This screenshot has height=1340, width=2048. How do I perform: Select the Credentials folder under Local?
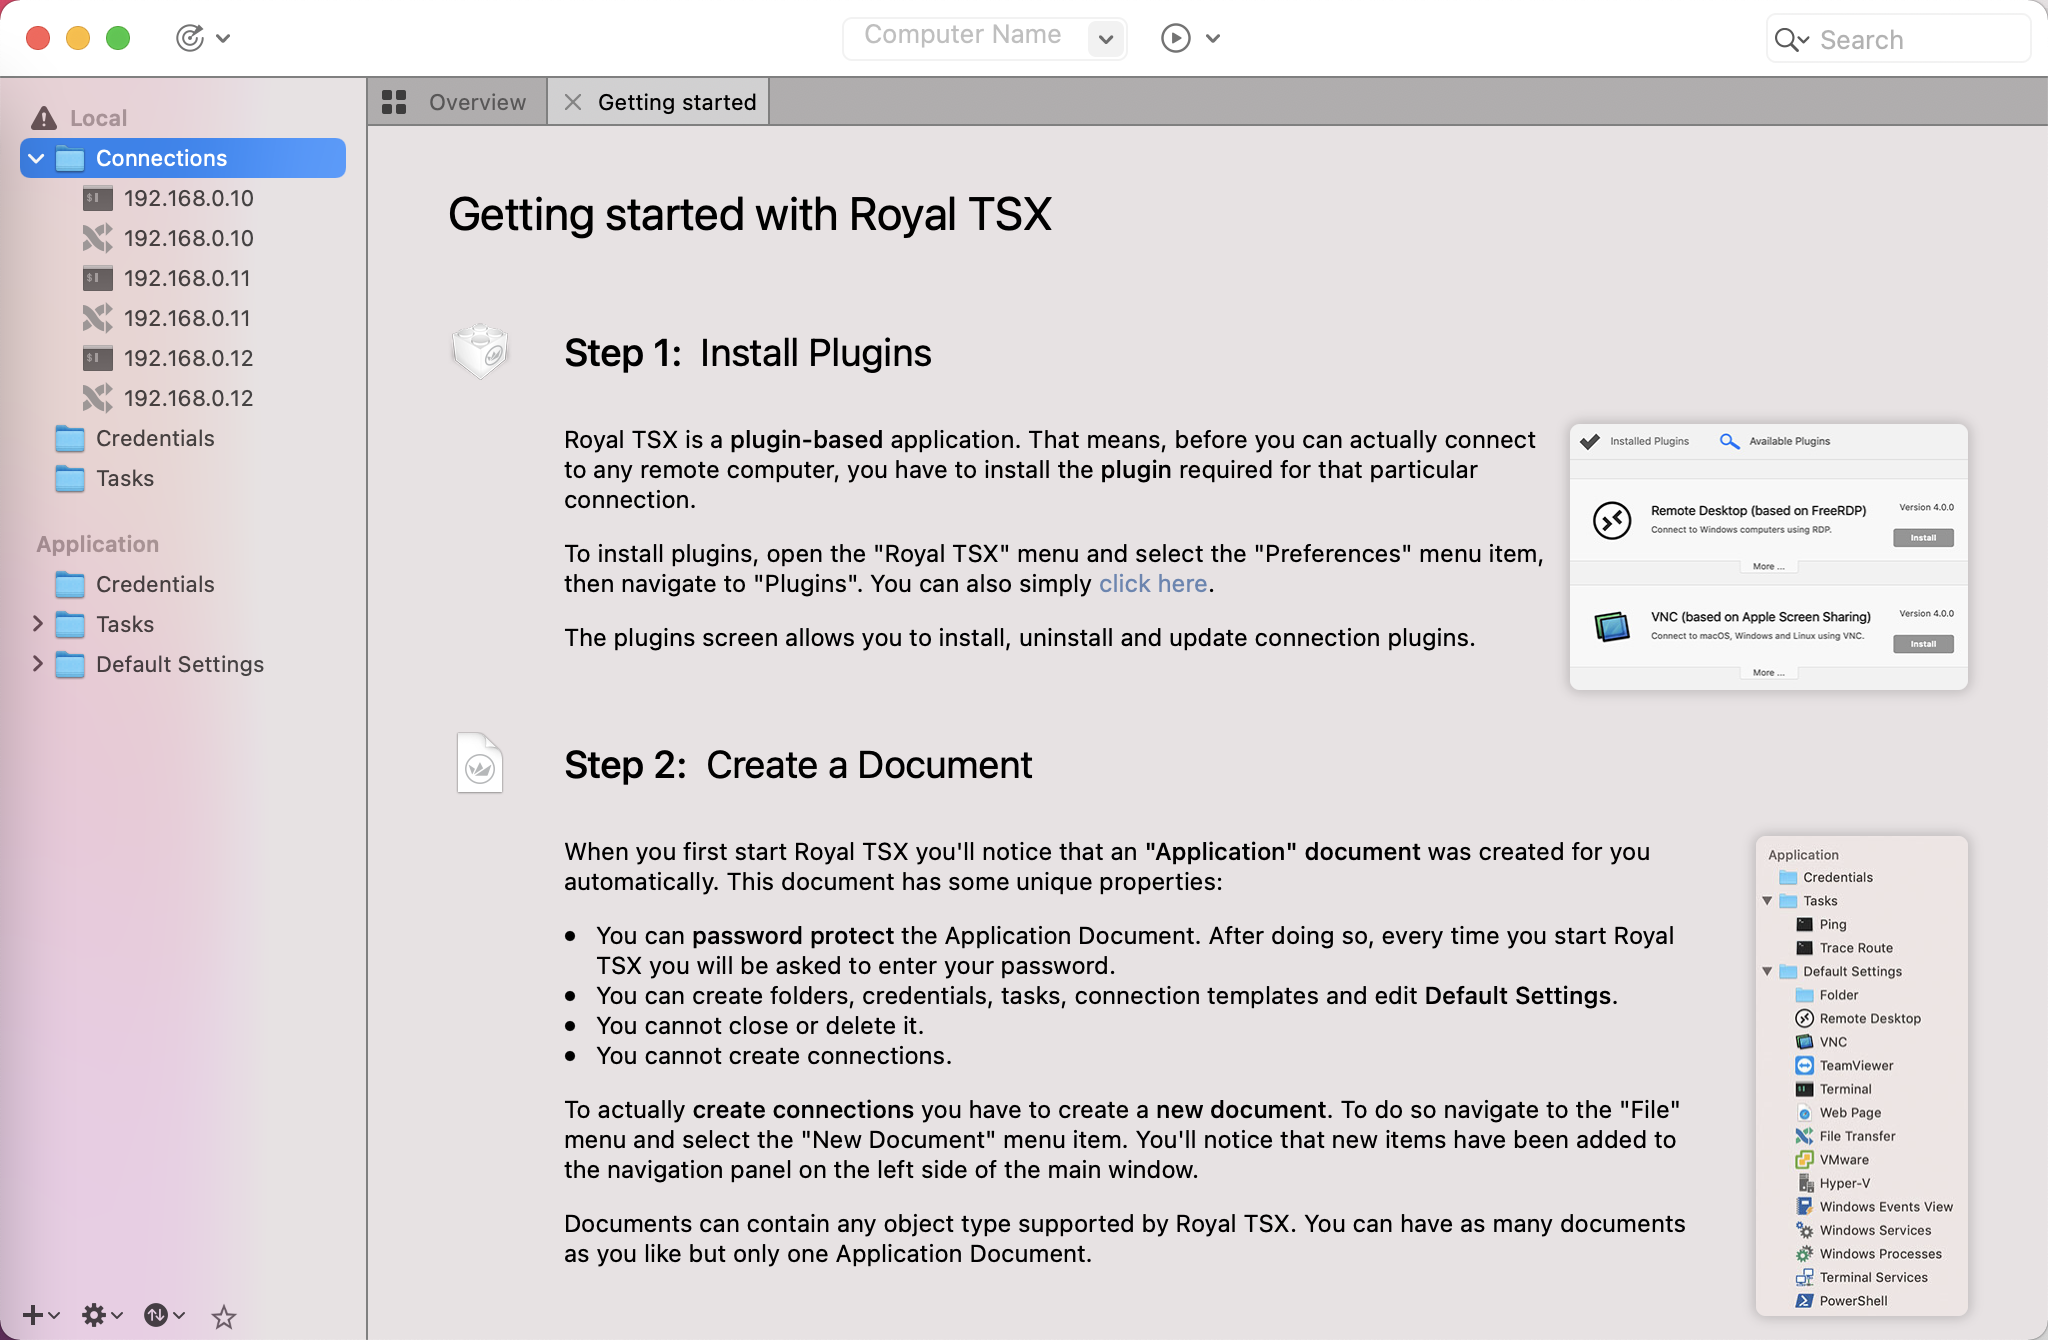(x=155, y=438)
